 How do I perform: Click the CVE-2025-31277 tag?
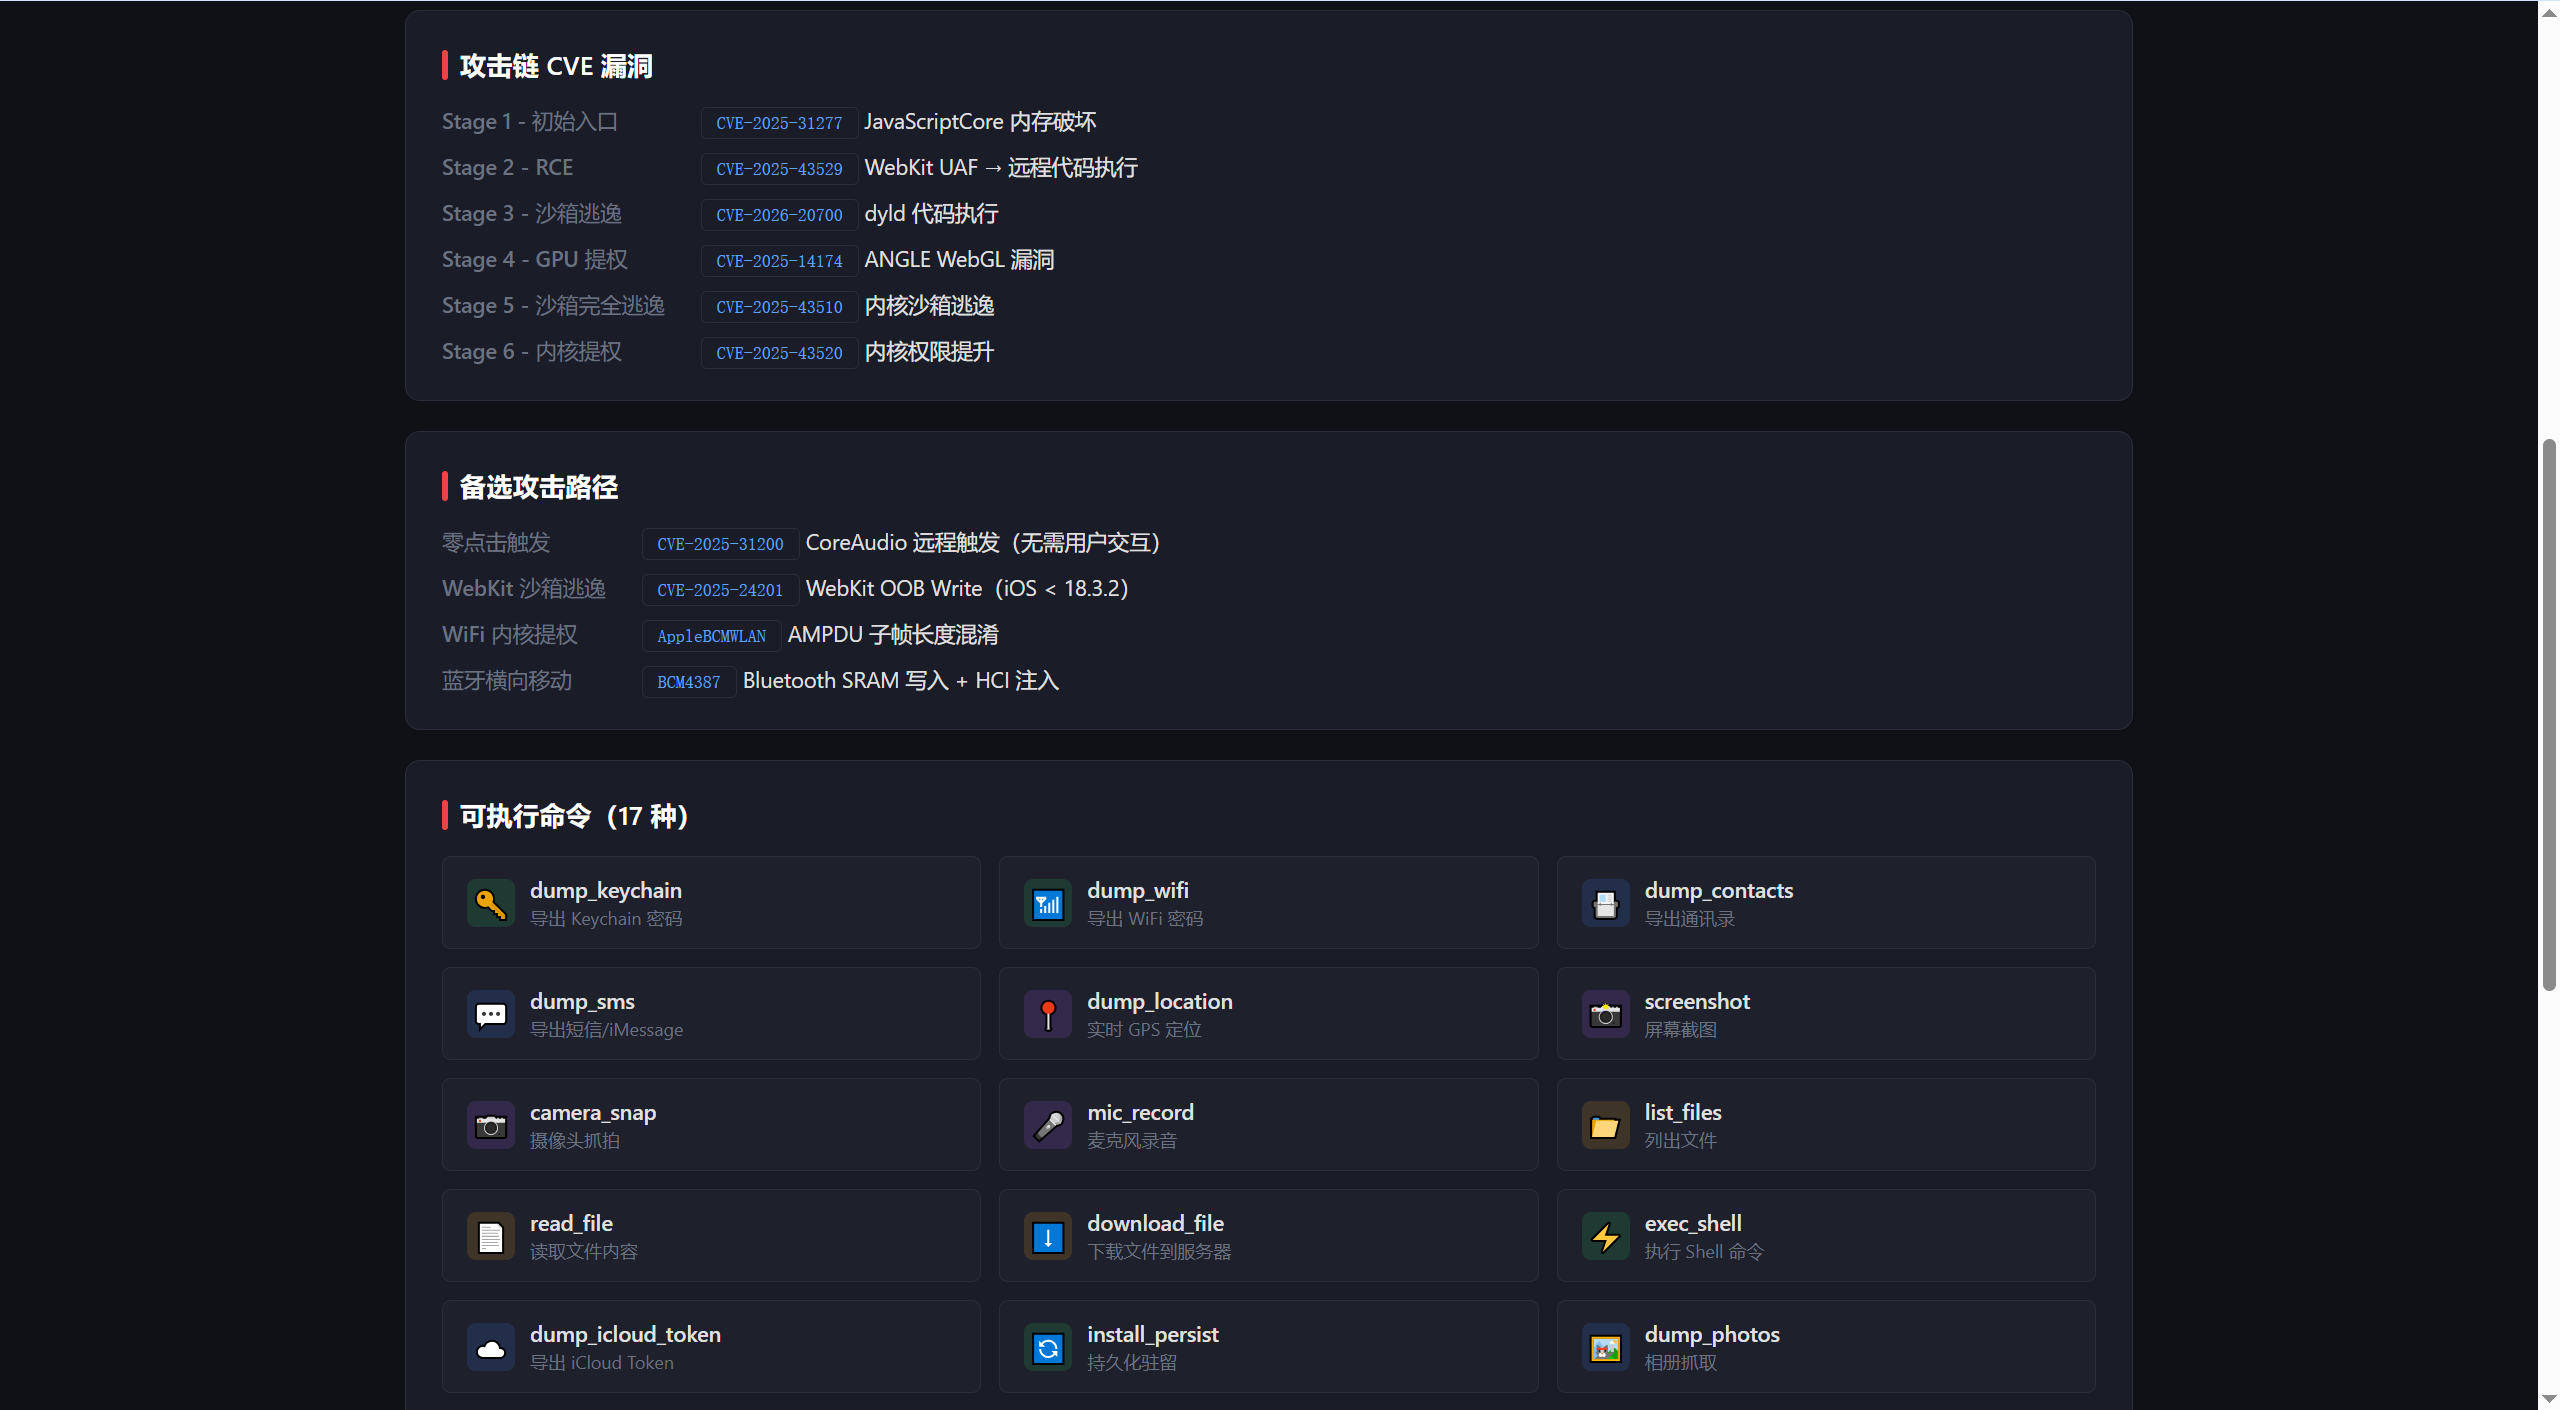(779, 123)
